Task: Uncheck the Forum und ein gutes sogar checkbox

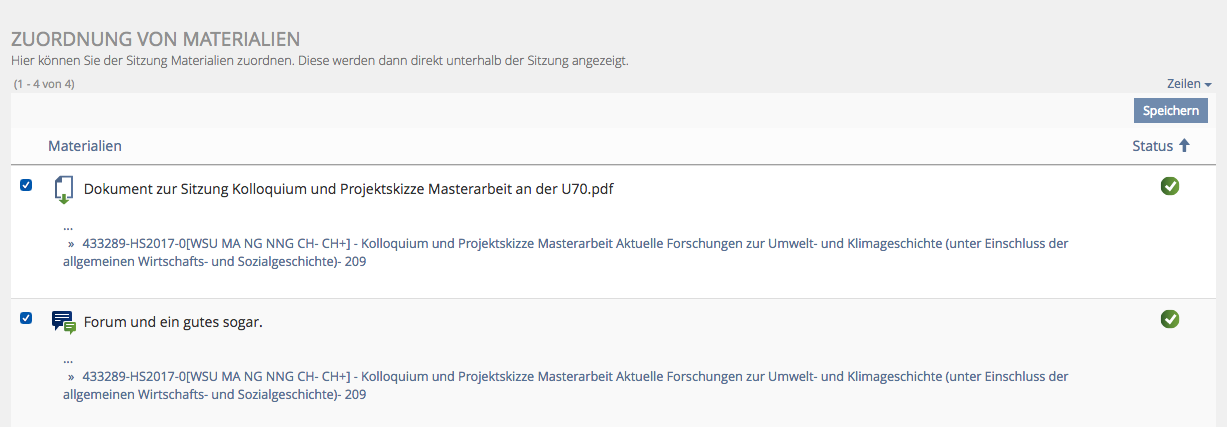Action: 26,318
